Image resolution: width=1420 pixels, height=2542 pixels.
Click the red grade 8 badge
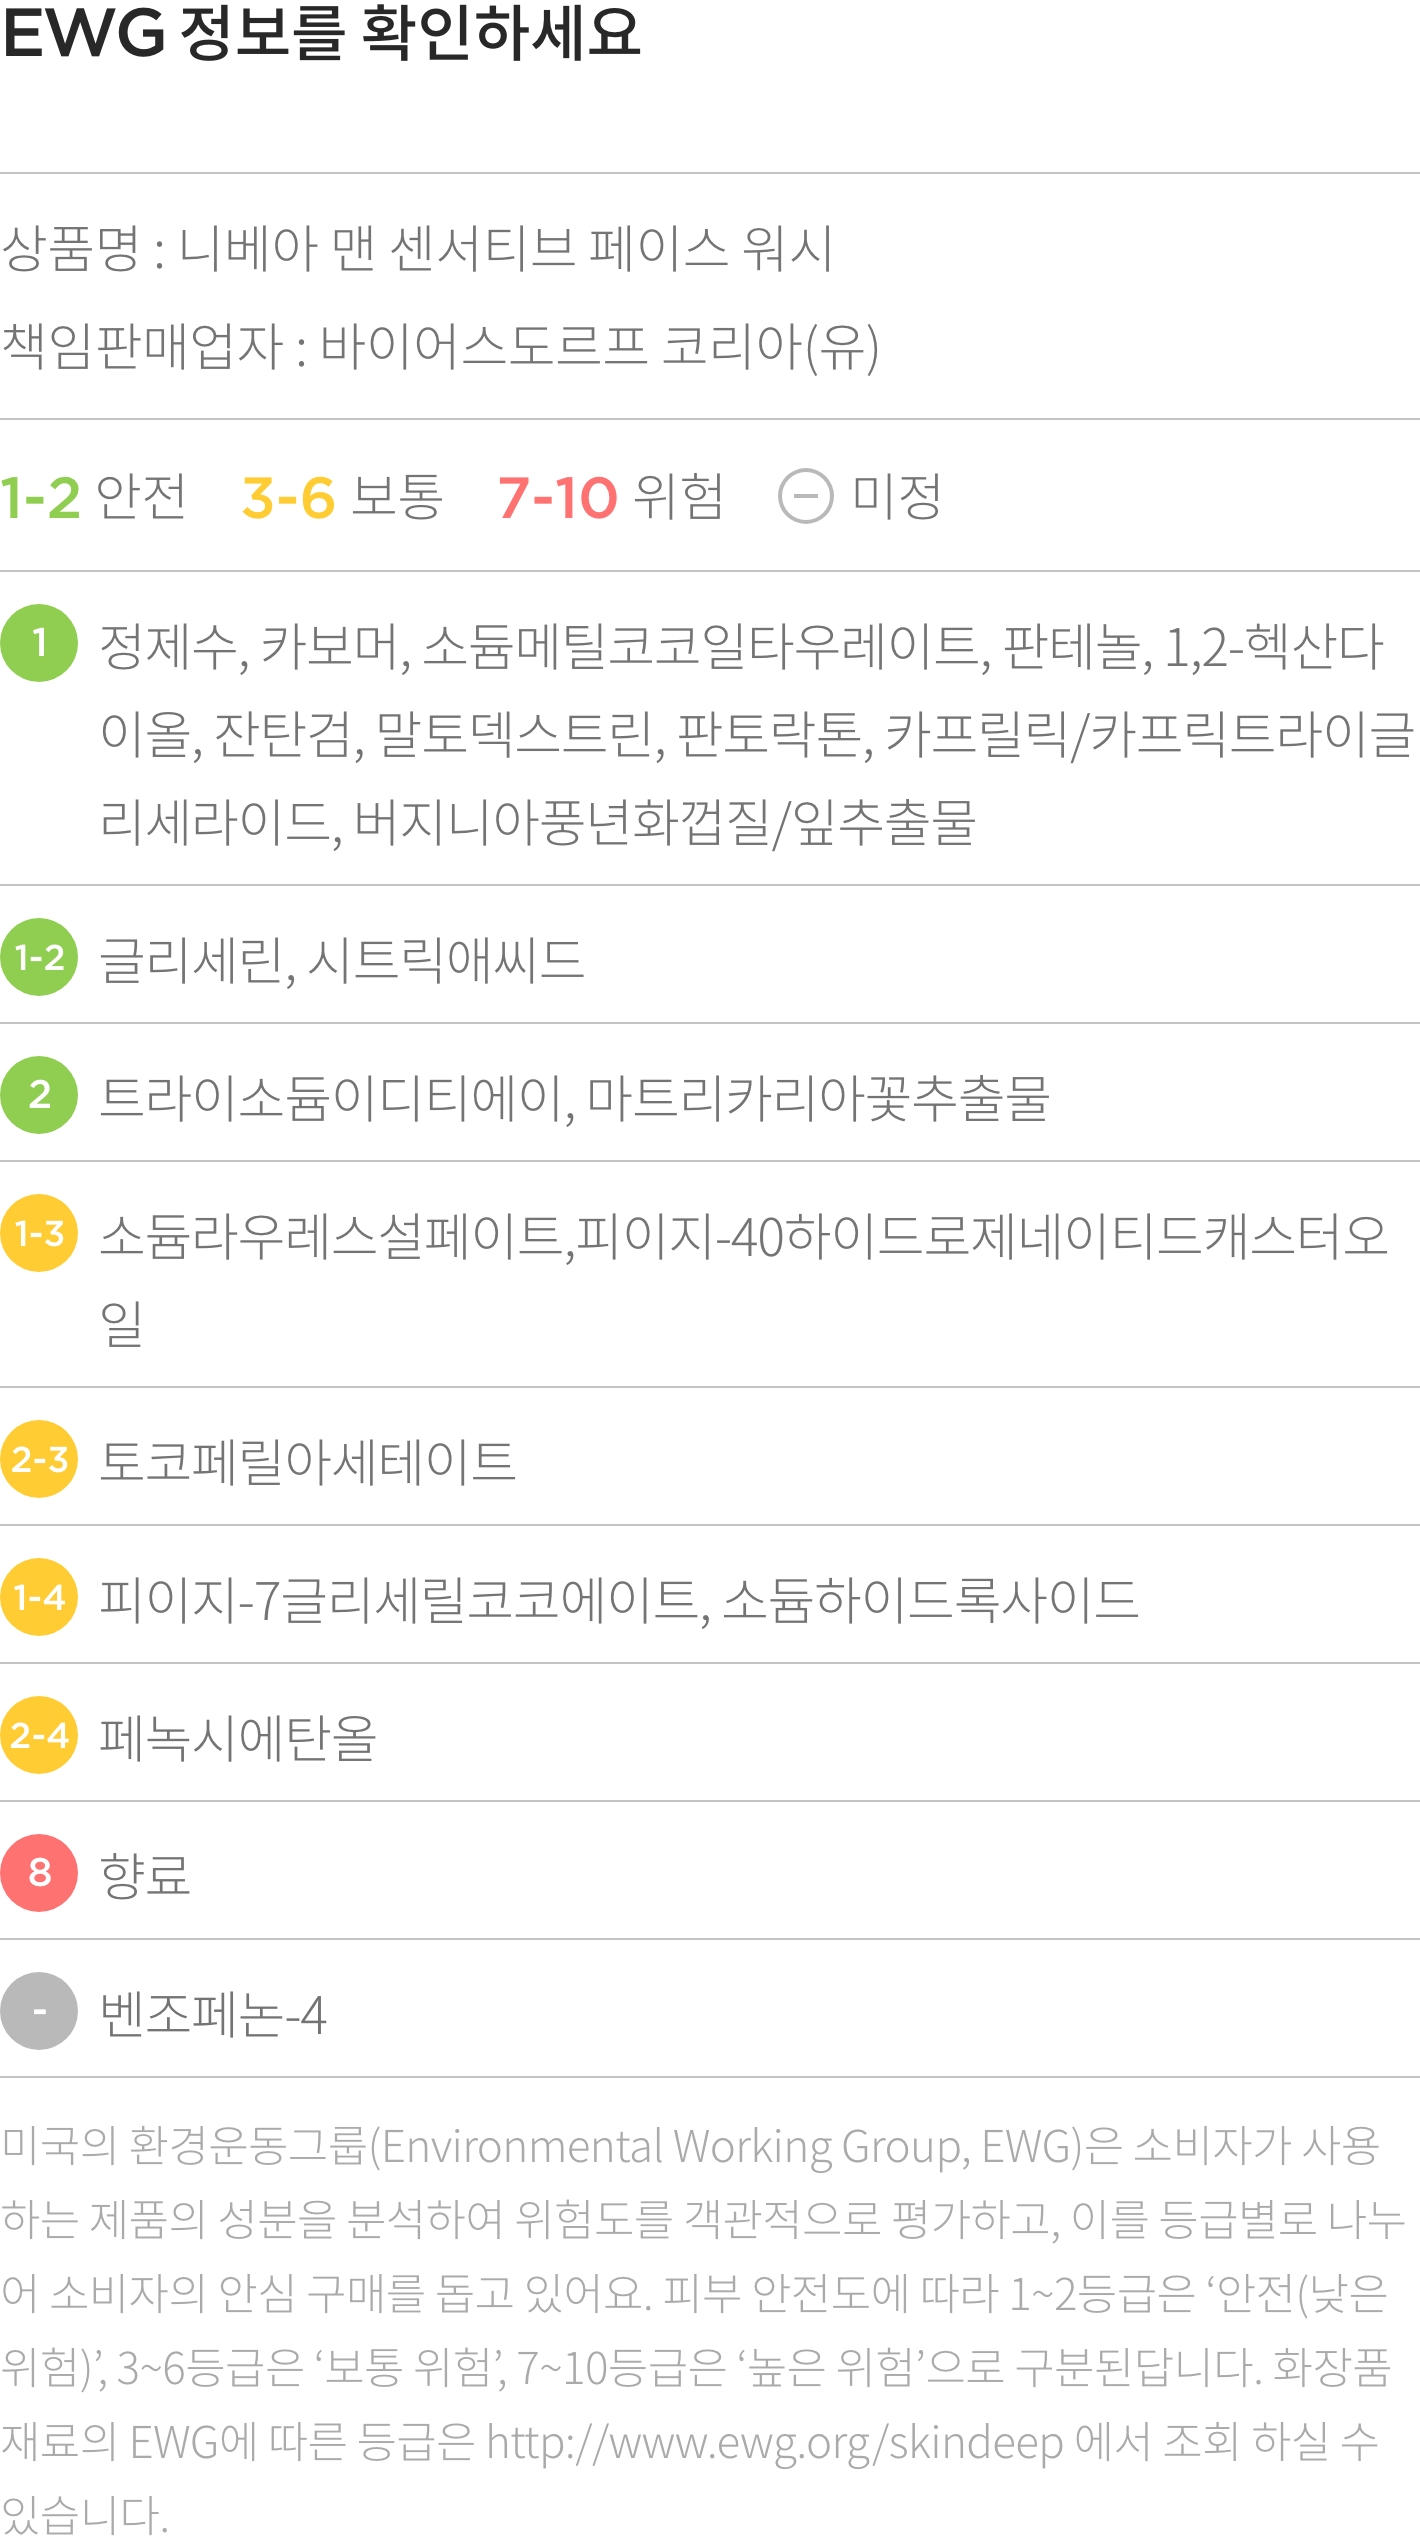tap(39, 1873)
